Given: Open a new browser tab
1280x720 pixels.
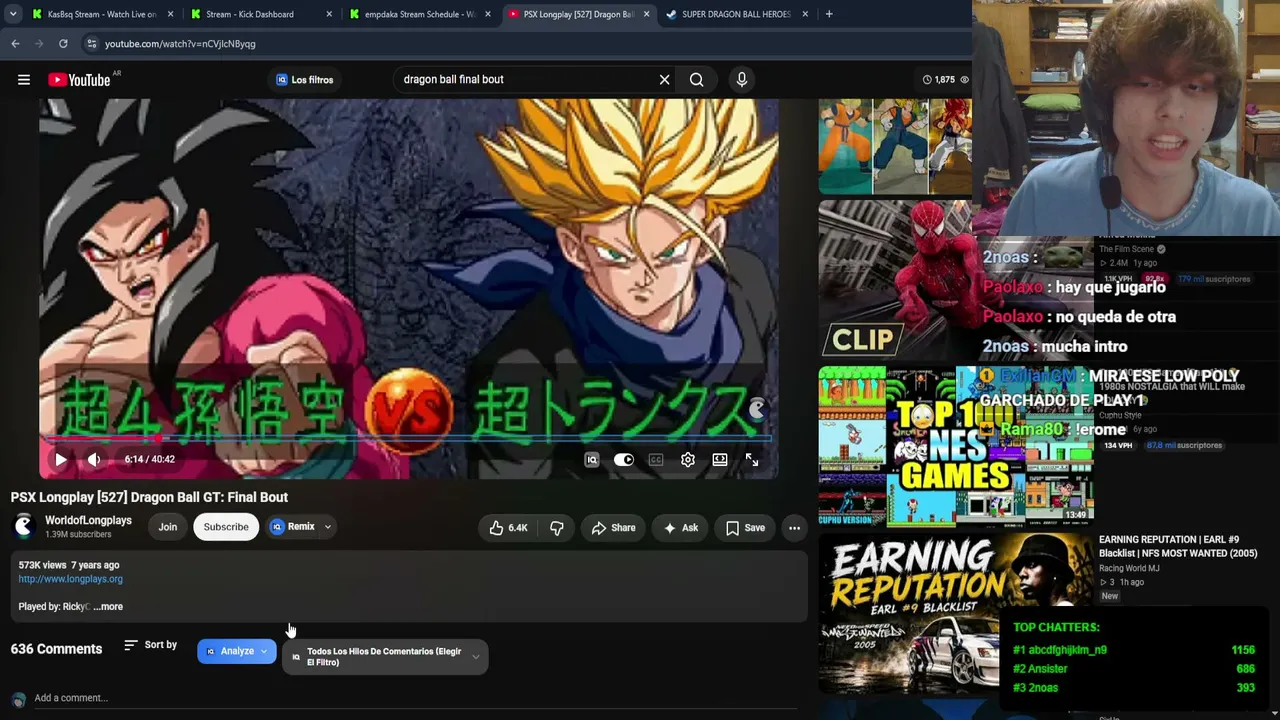Looking at the screenshot, I should 829,14.
